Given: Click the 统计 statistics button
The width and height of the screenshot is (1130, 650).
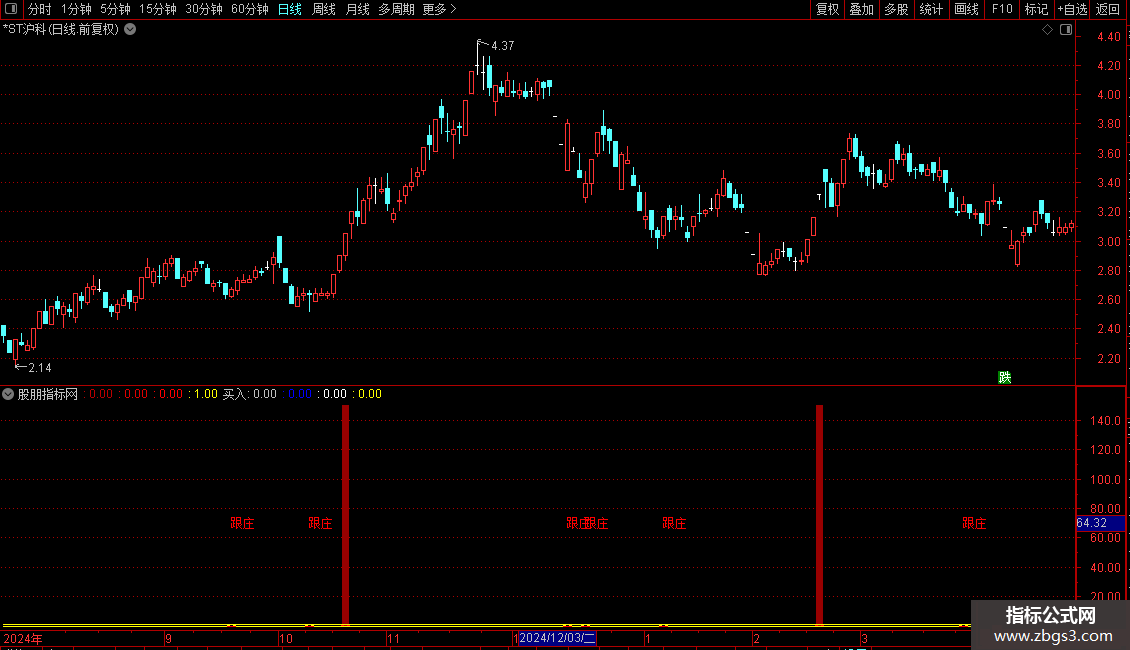Looking at the screenshot, I should [x=931, y=9].
